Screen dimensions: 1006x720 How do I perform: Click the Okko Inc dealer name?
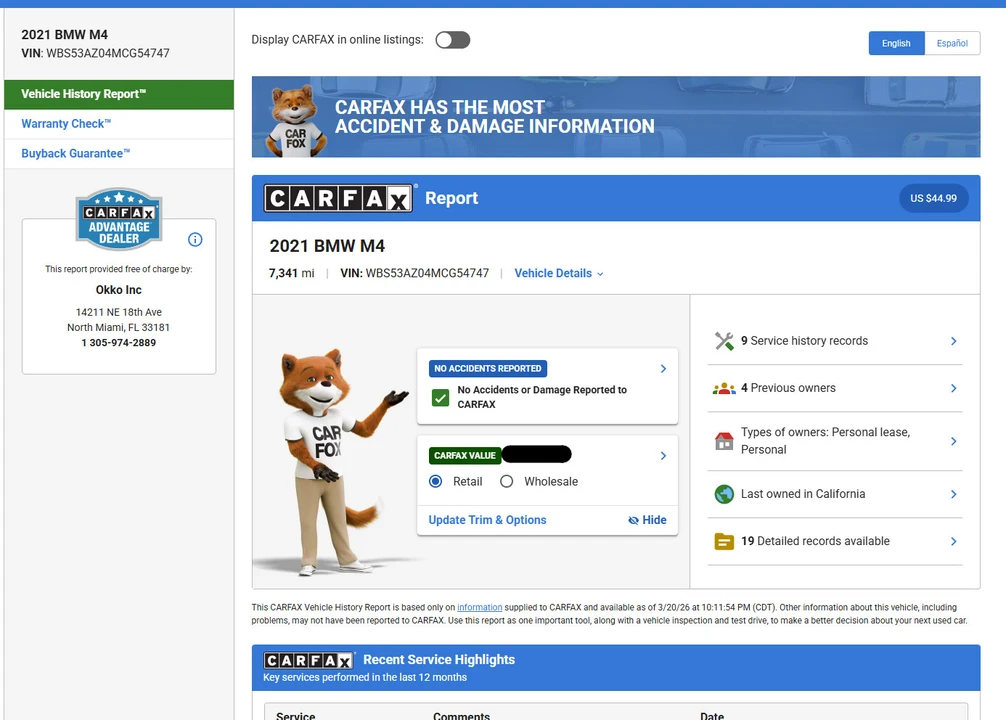point(119,290)
